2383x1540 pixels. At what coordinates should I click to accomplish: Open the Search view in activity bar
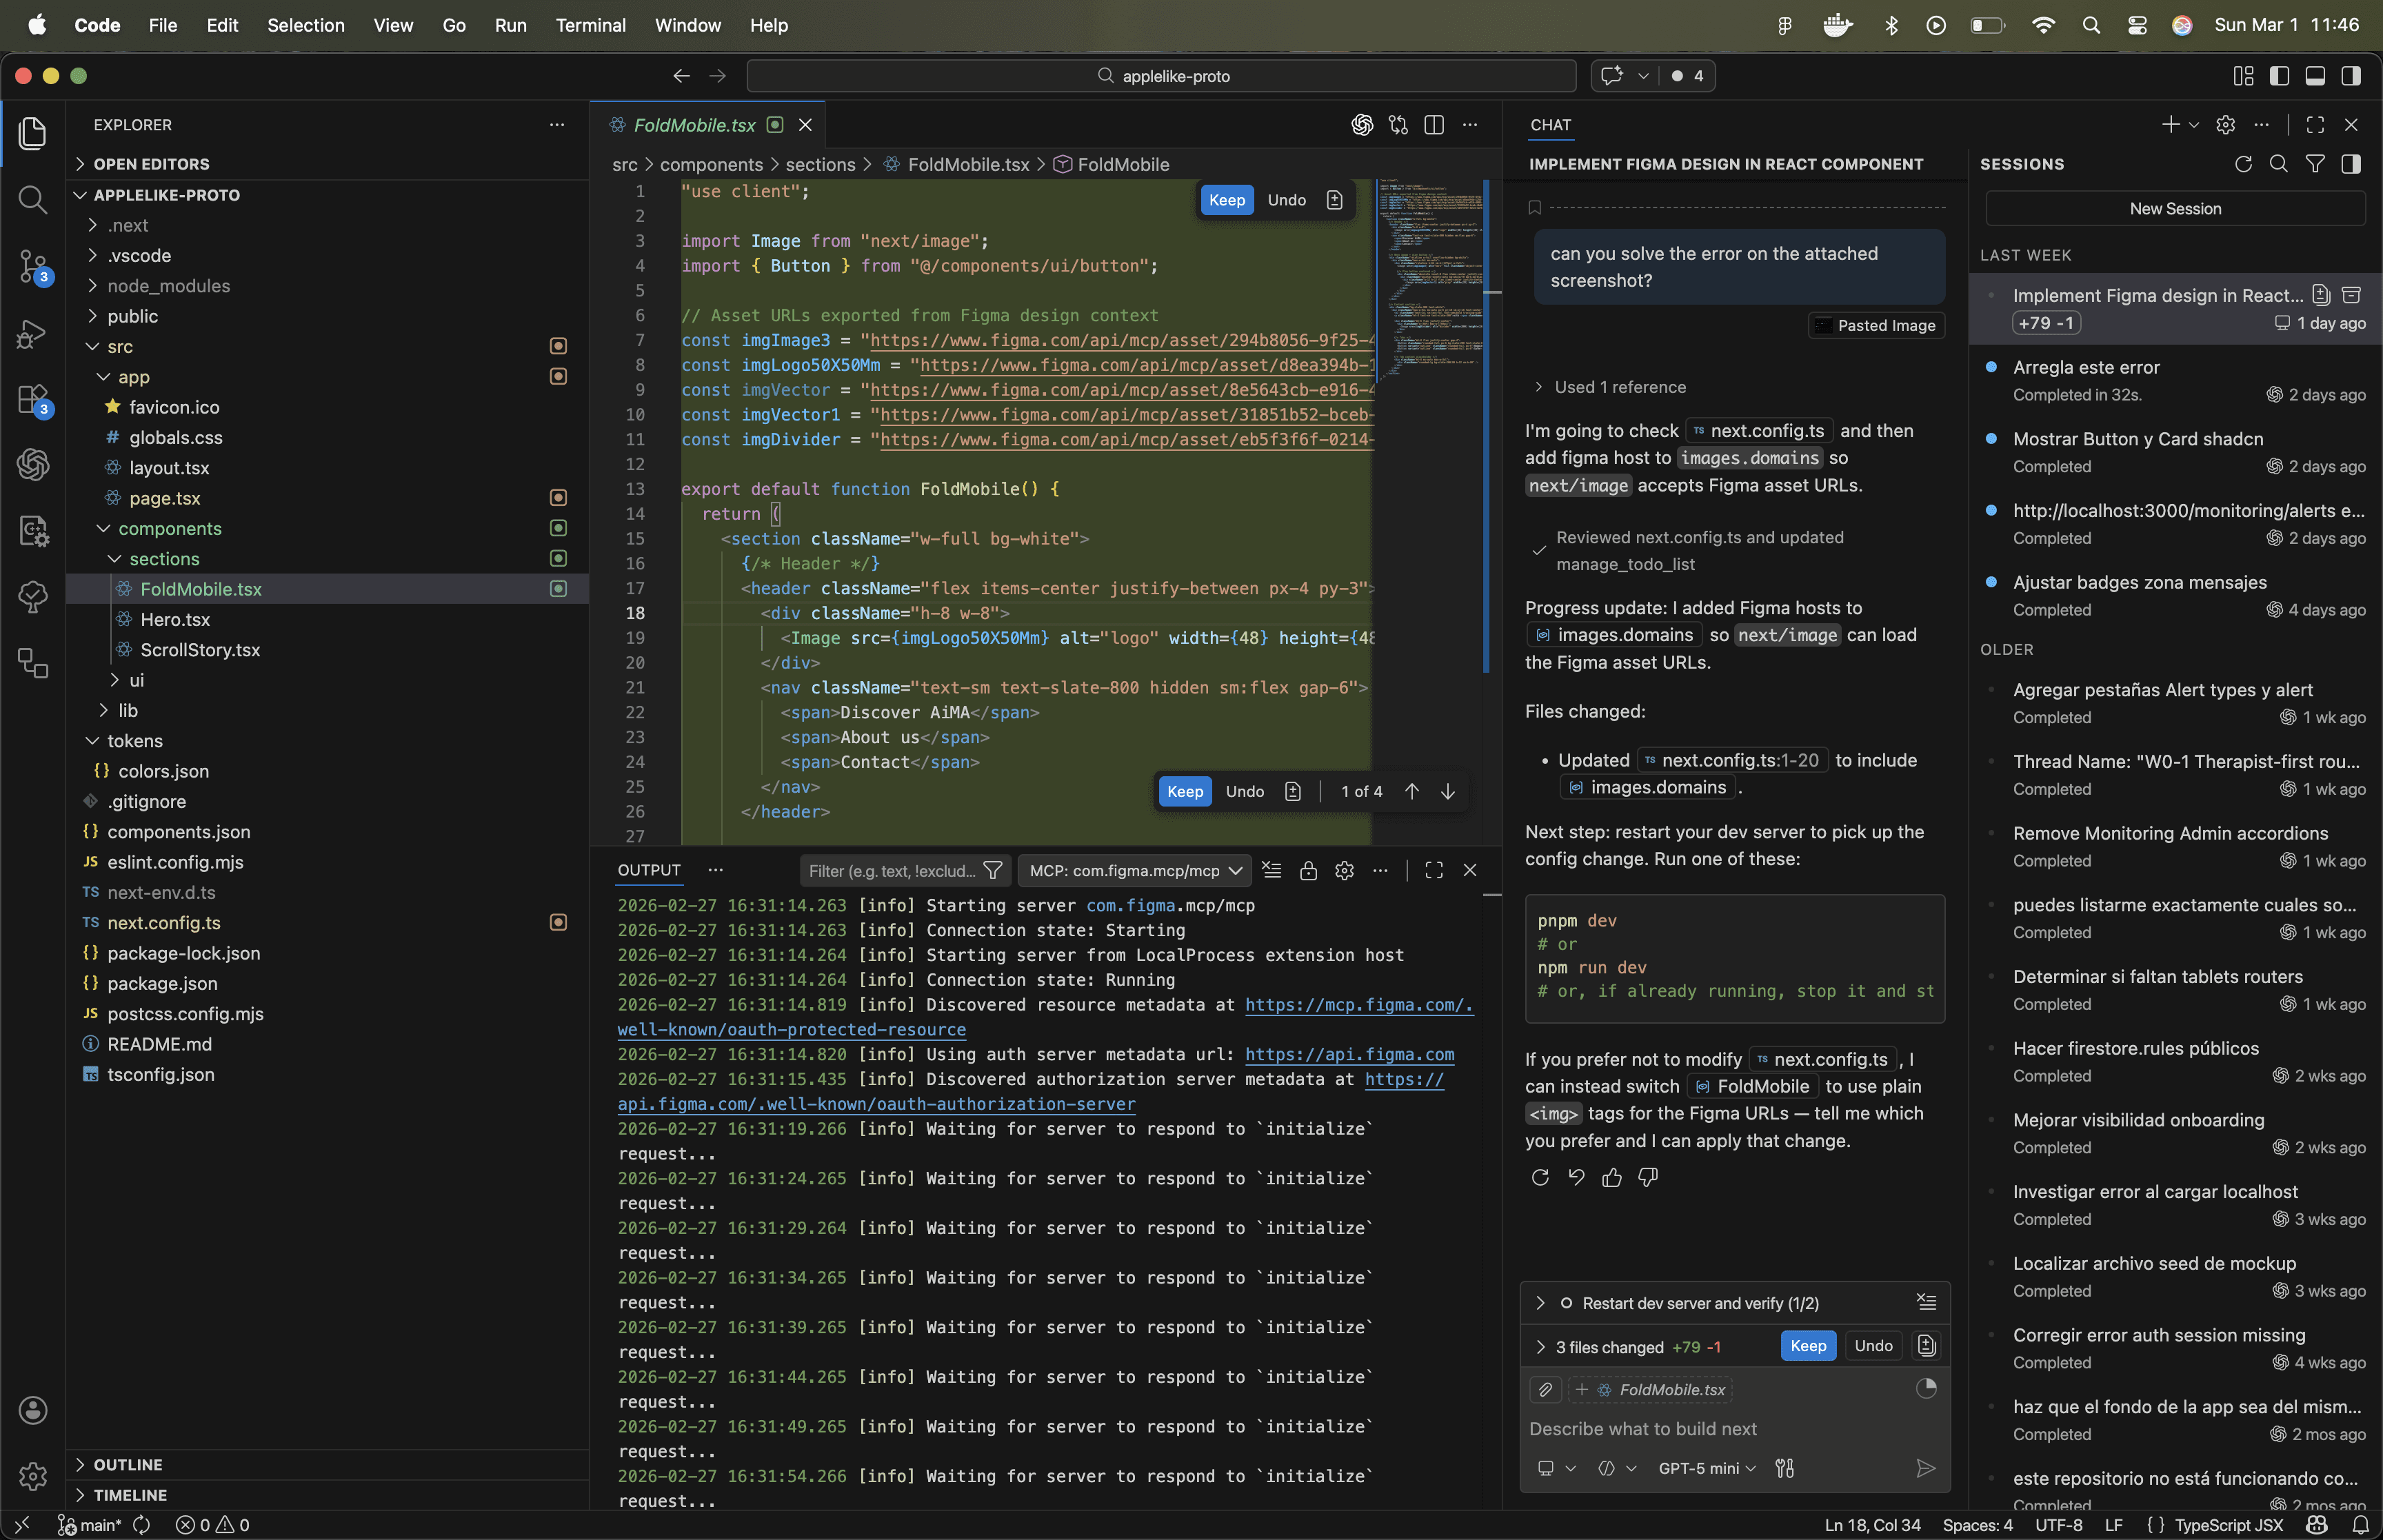[x=32, y=200]
